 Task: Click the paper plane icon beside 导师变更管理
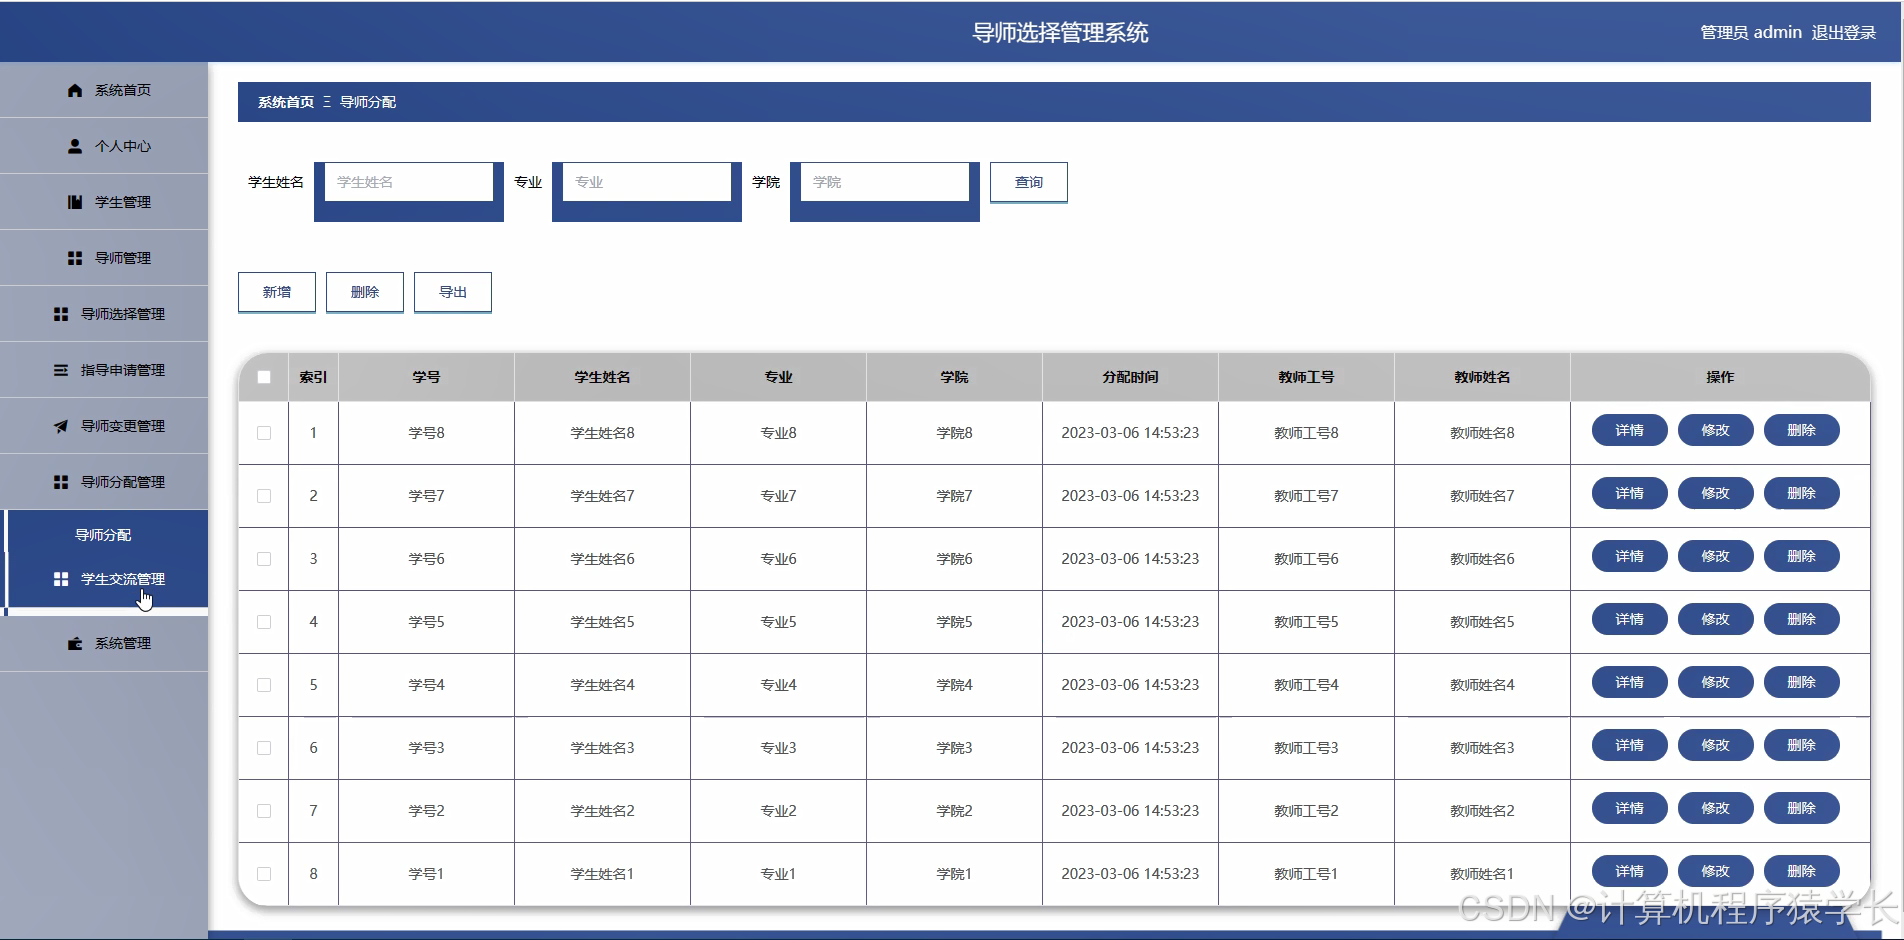pos(61,426)
